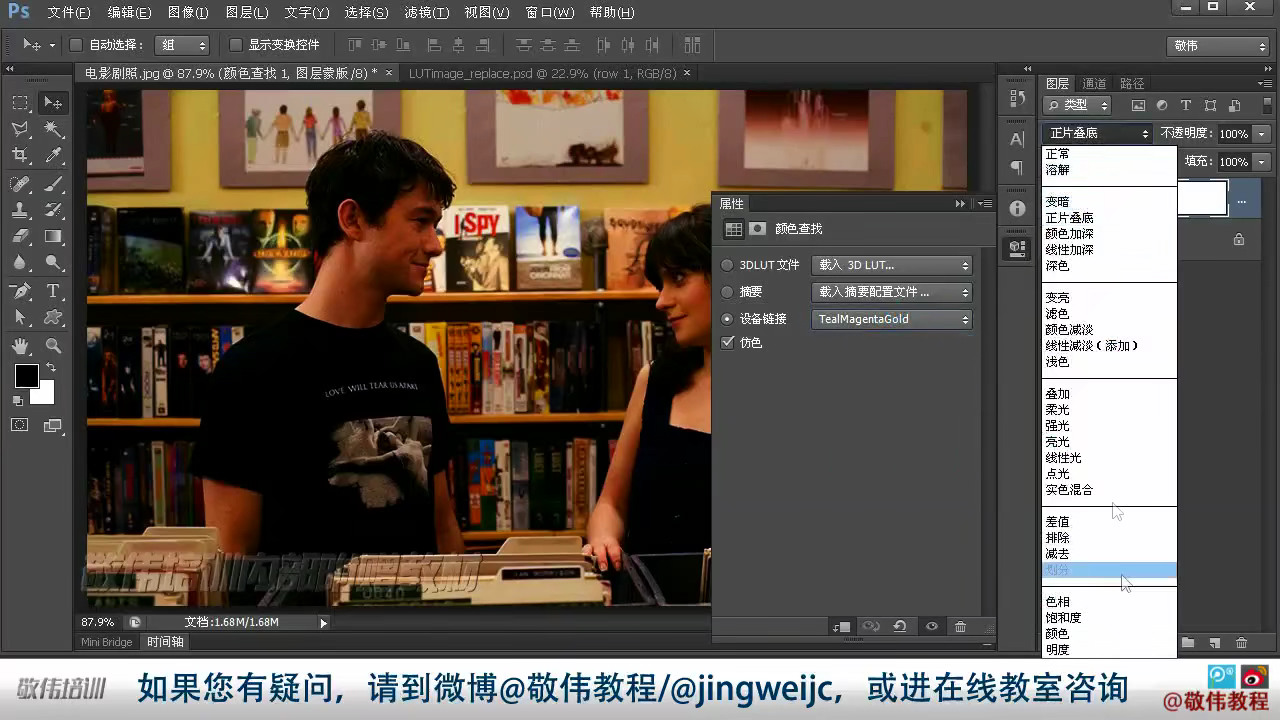Screen dimensions: 1280x720
Task: Select the Spot Healing Brush tool
Action: coord(20,184)
